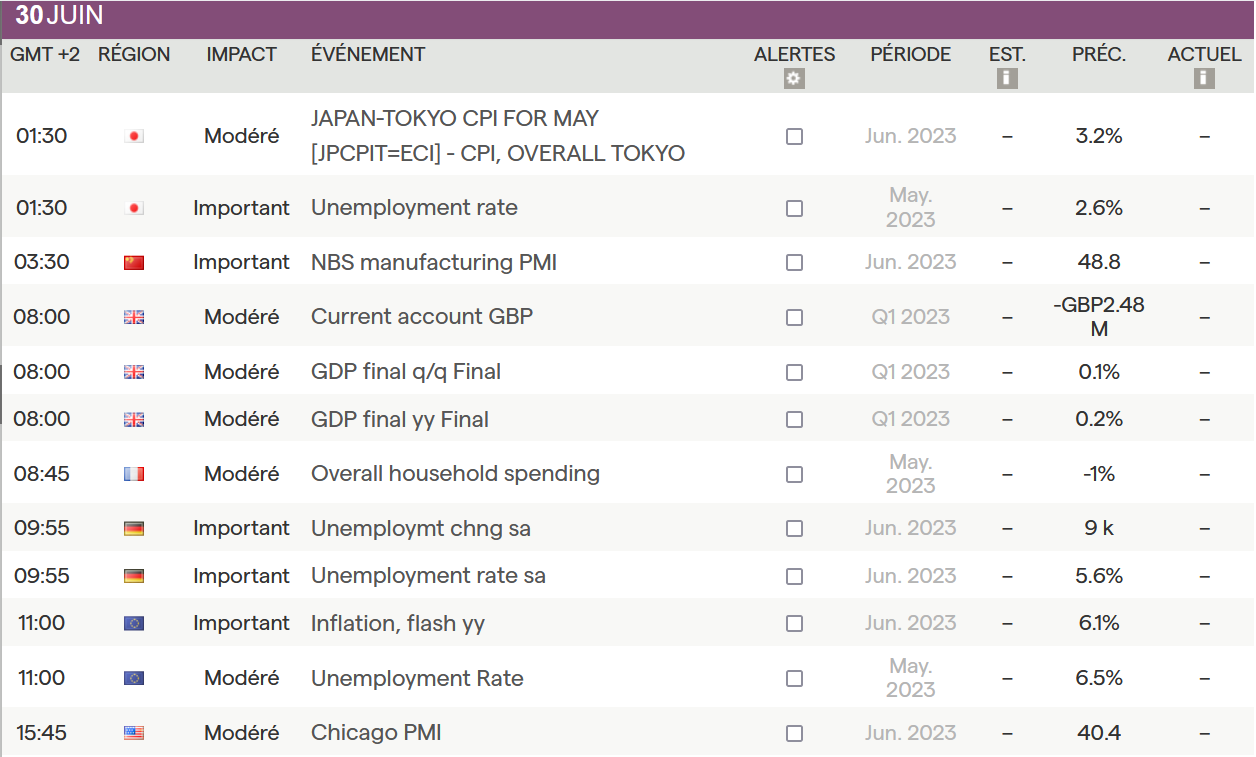Click the China flag for NBS manufacturing PMI

134,263
